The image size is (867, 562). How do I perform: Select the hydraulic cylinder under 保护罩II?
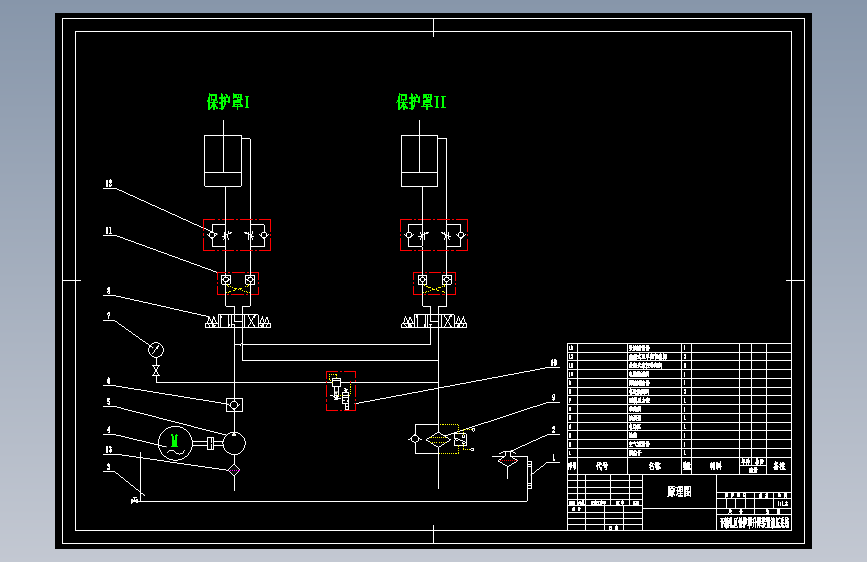(420, 161)
